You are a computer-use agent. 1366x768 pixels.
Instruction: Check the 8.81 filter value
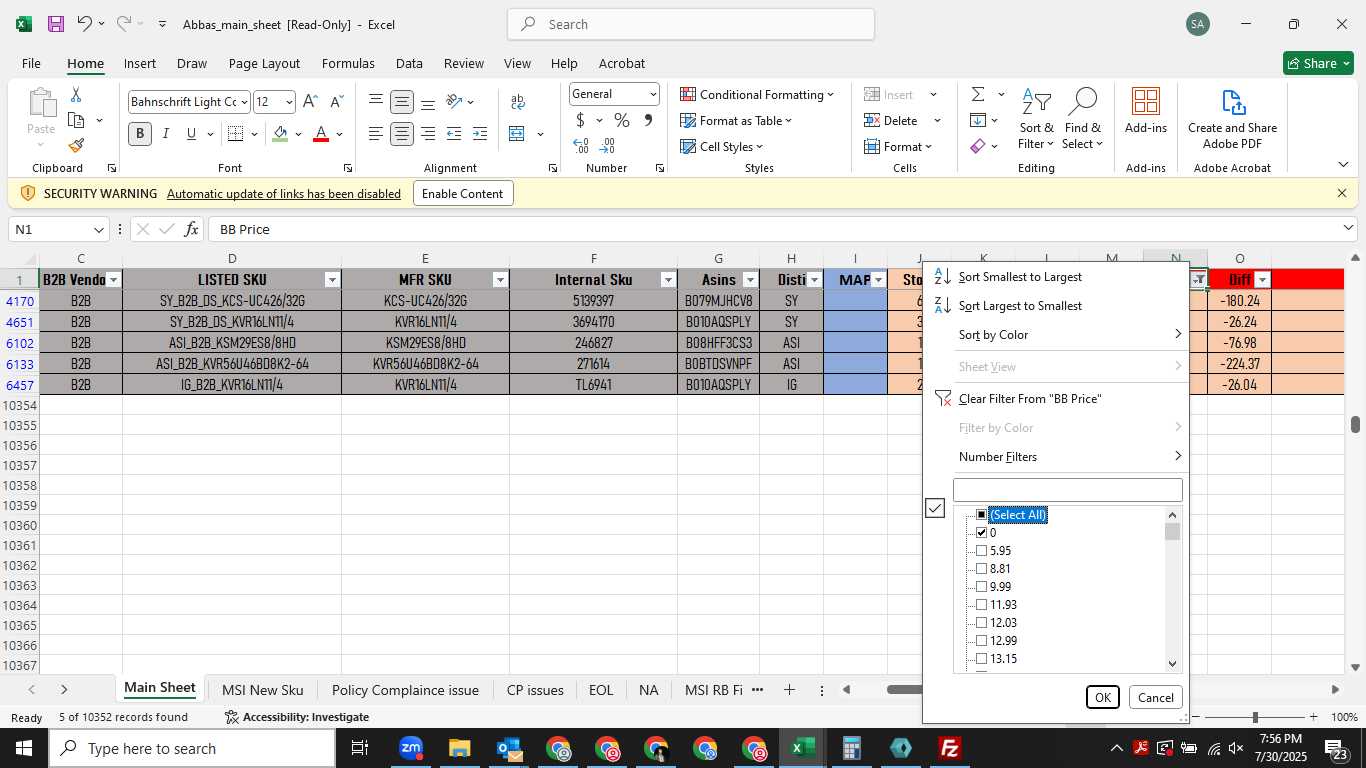pos(982,569)
